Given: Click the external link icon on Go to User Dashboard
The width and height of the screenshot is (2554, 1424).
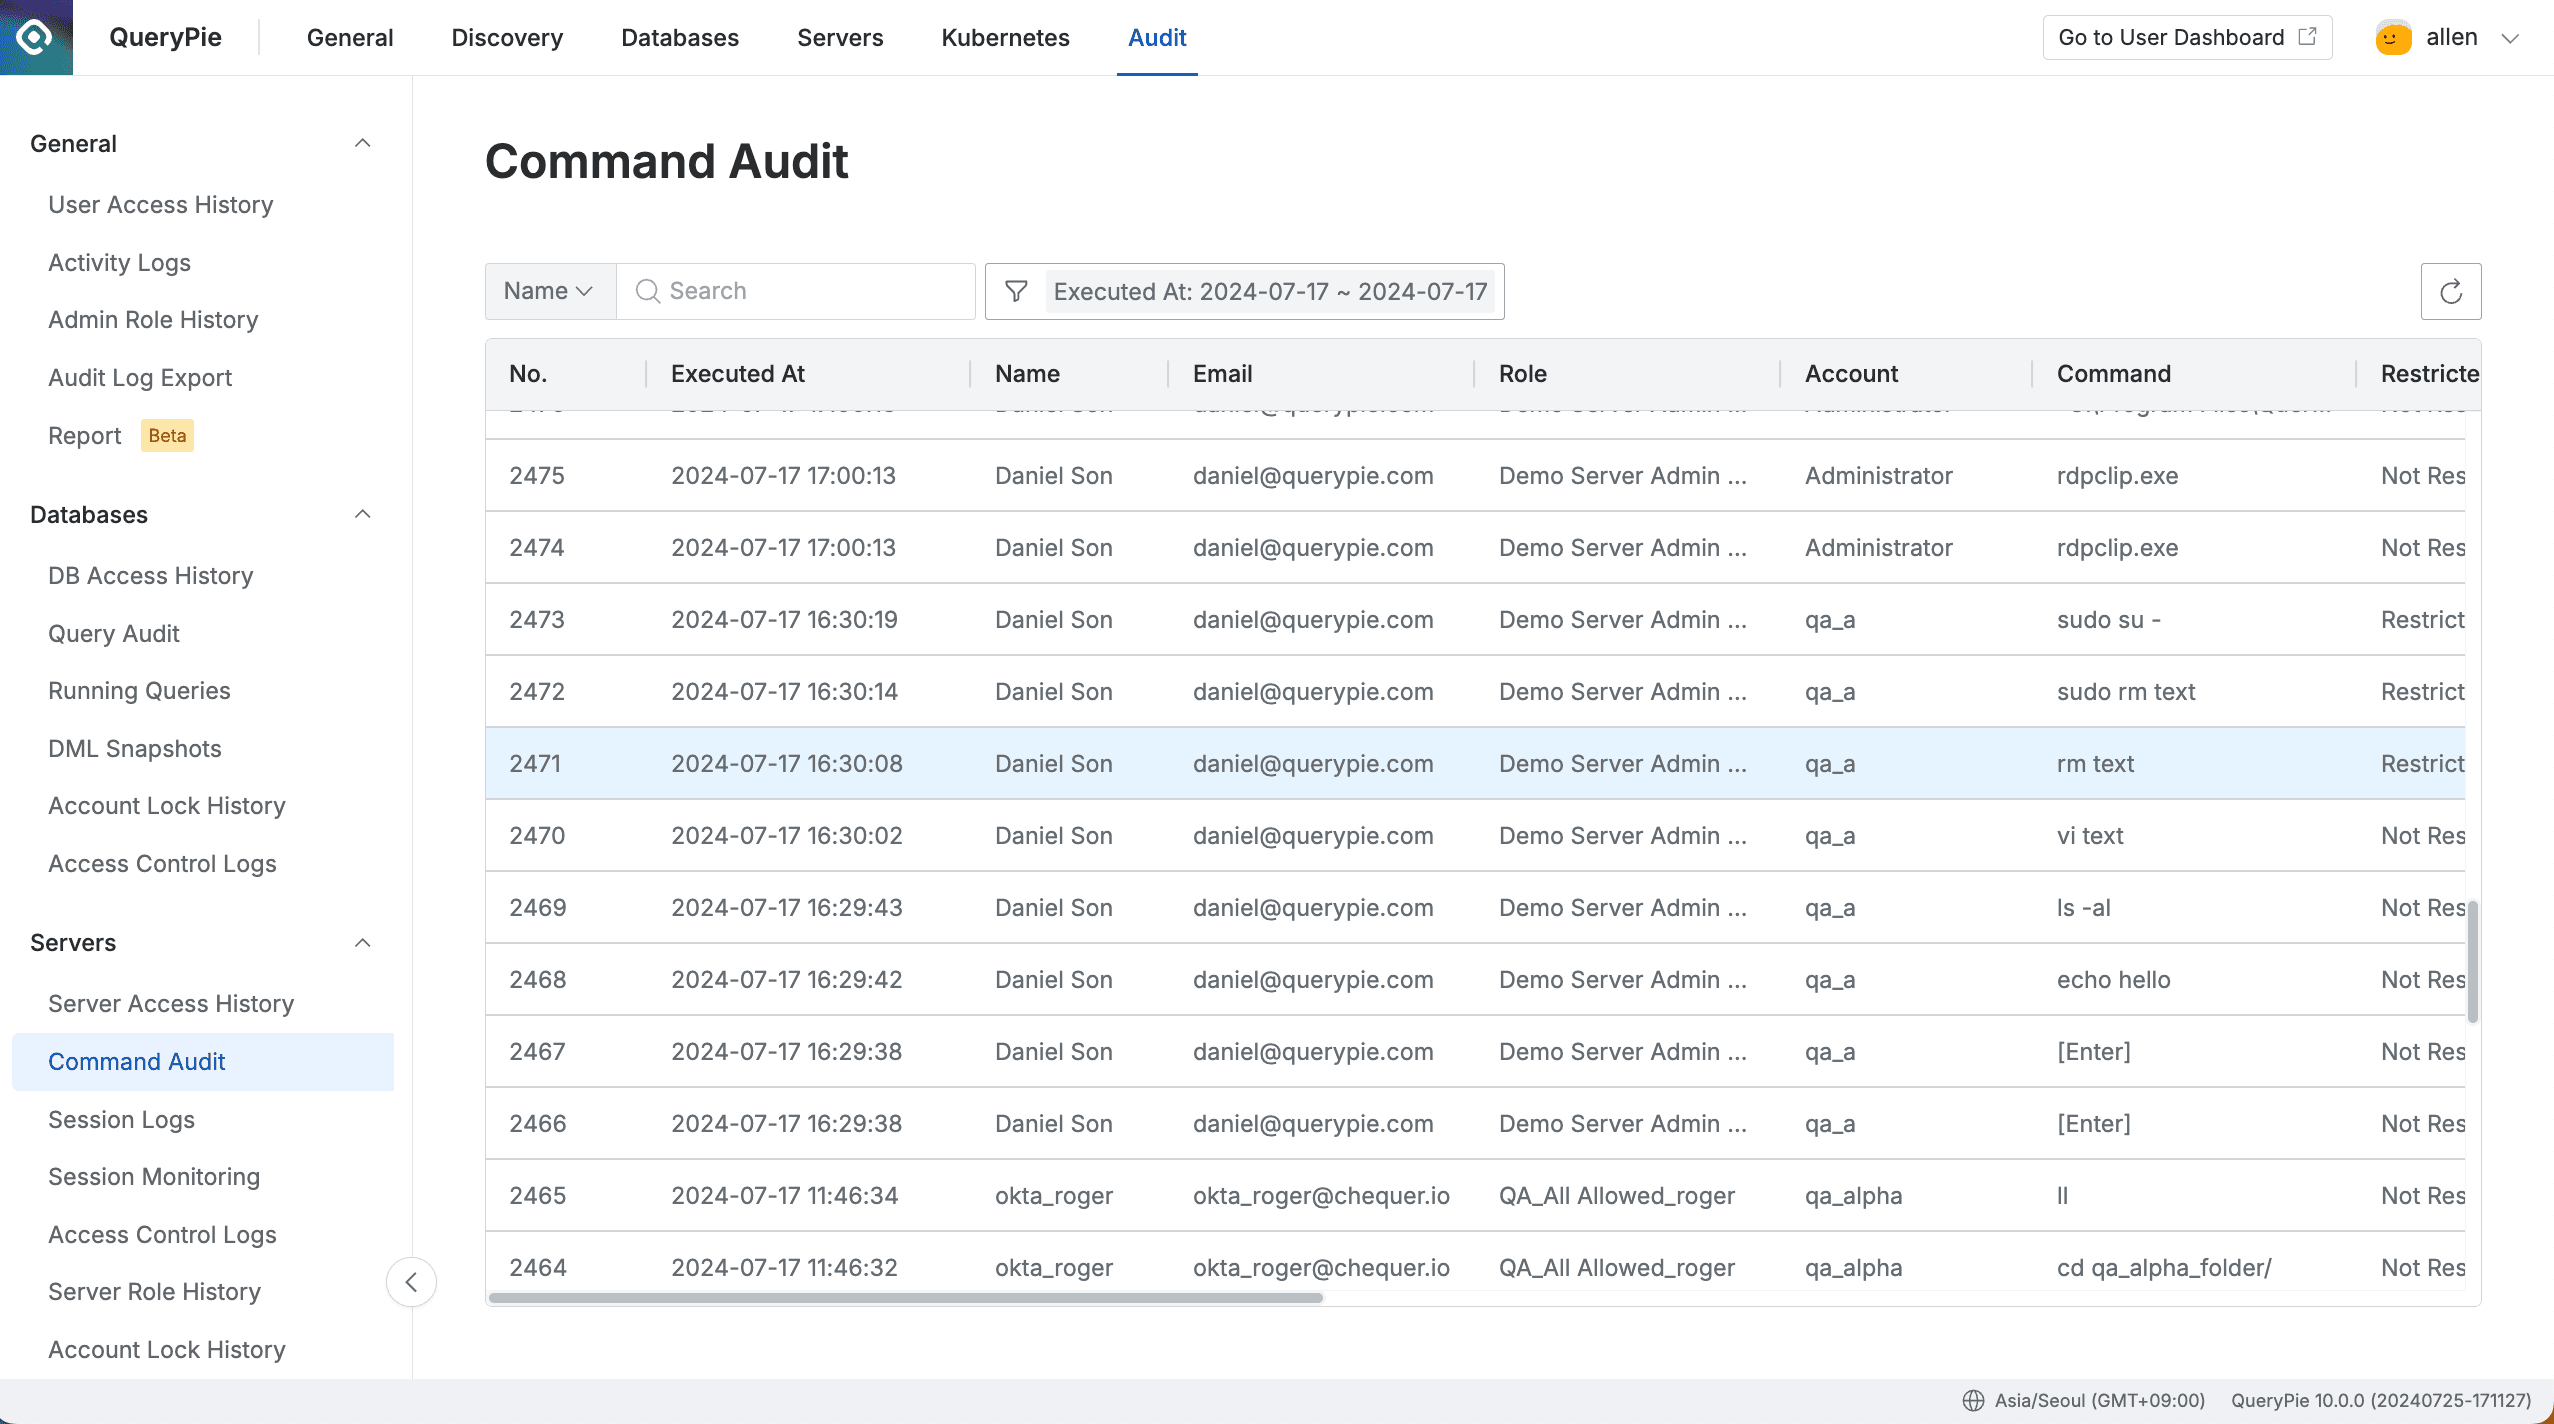Looking at the screenshot, I should click(x=2306, y=36).
